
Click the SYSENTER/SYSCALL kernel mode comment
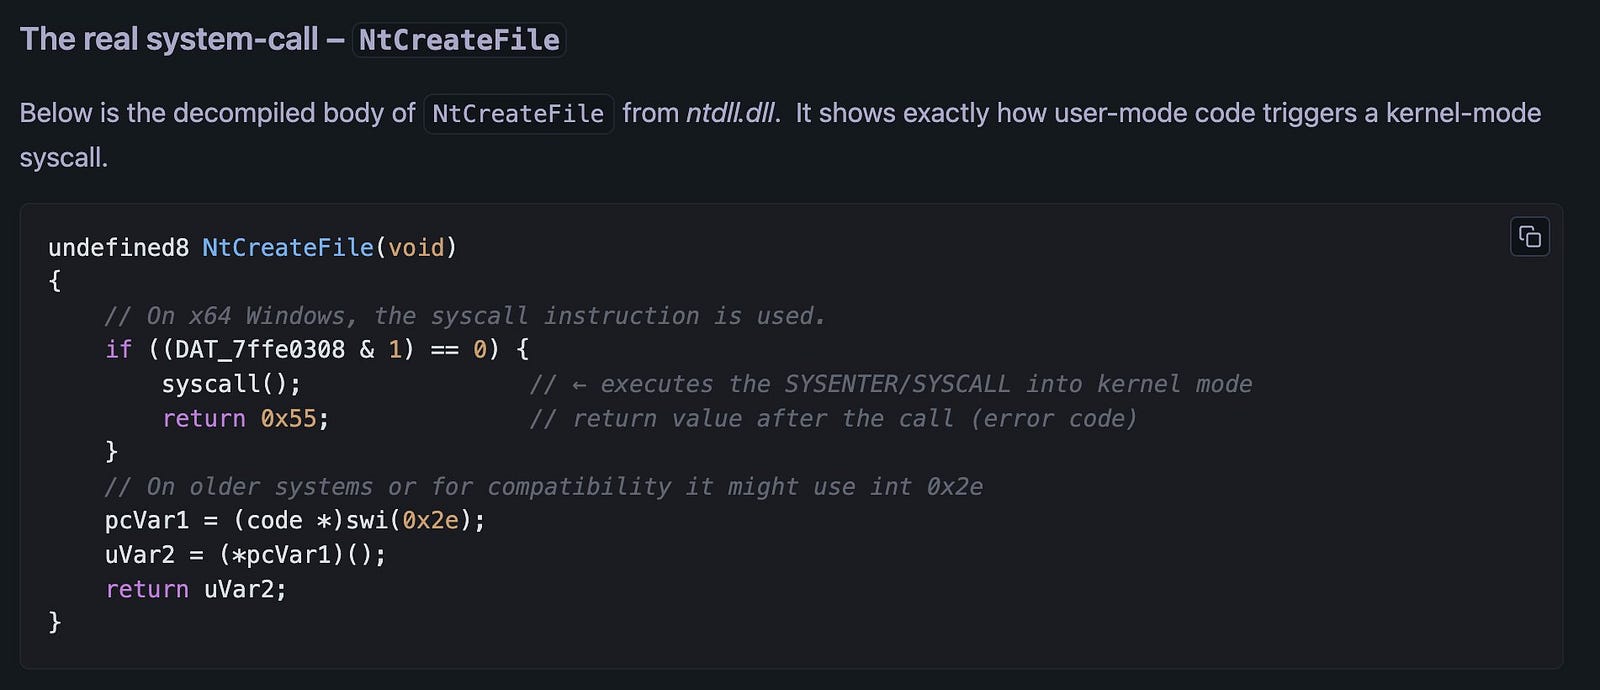tap(891, 384)
